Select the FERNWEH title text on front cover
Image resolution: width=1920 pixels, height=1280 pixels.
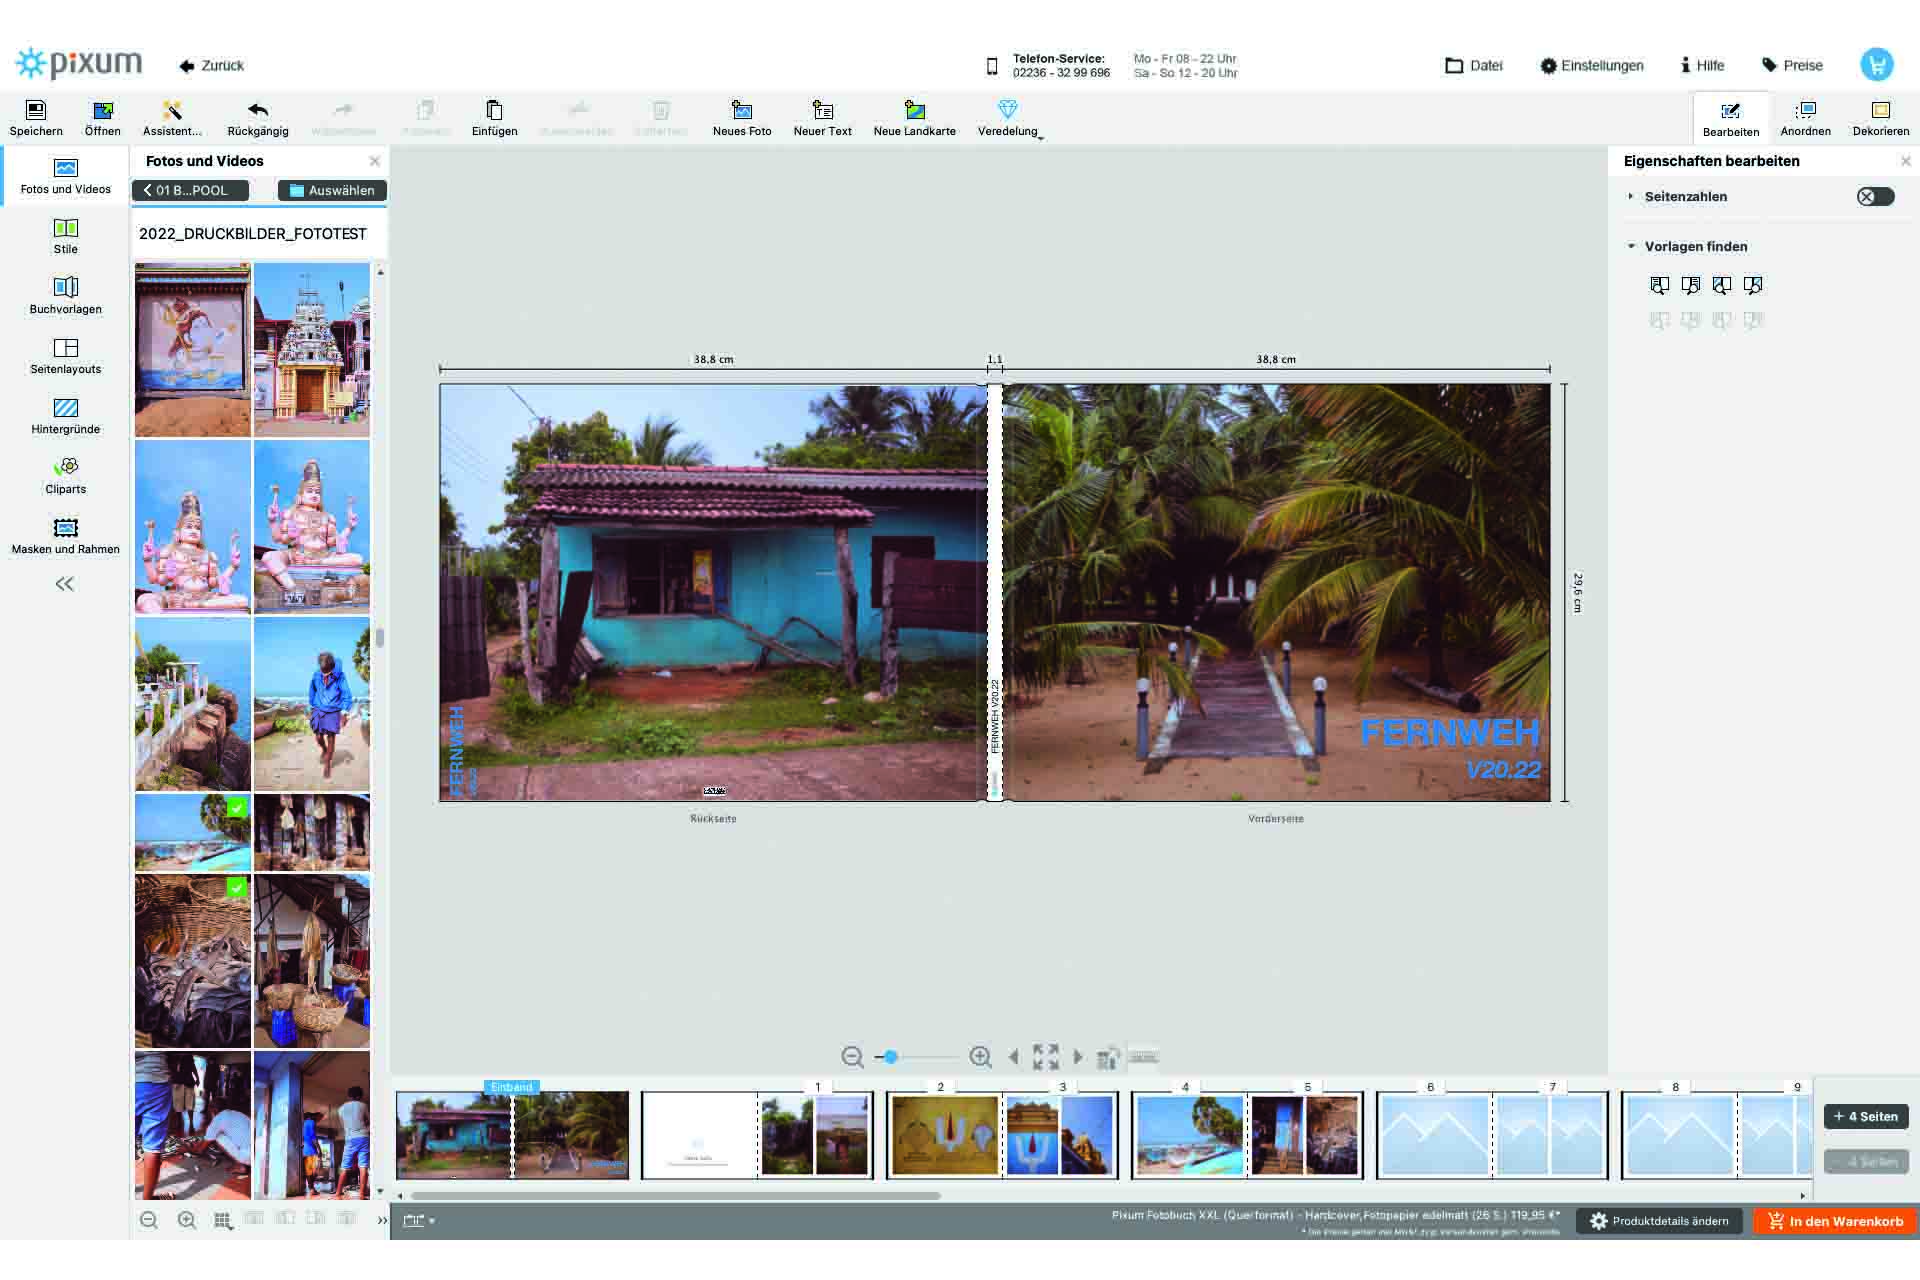pos(1450,733)
